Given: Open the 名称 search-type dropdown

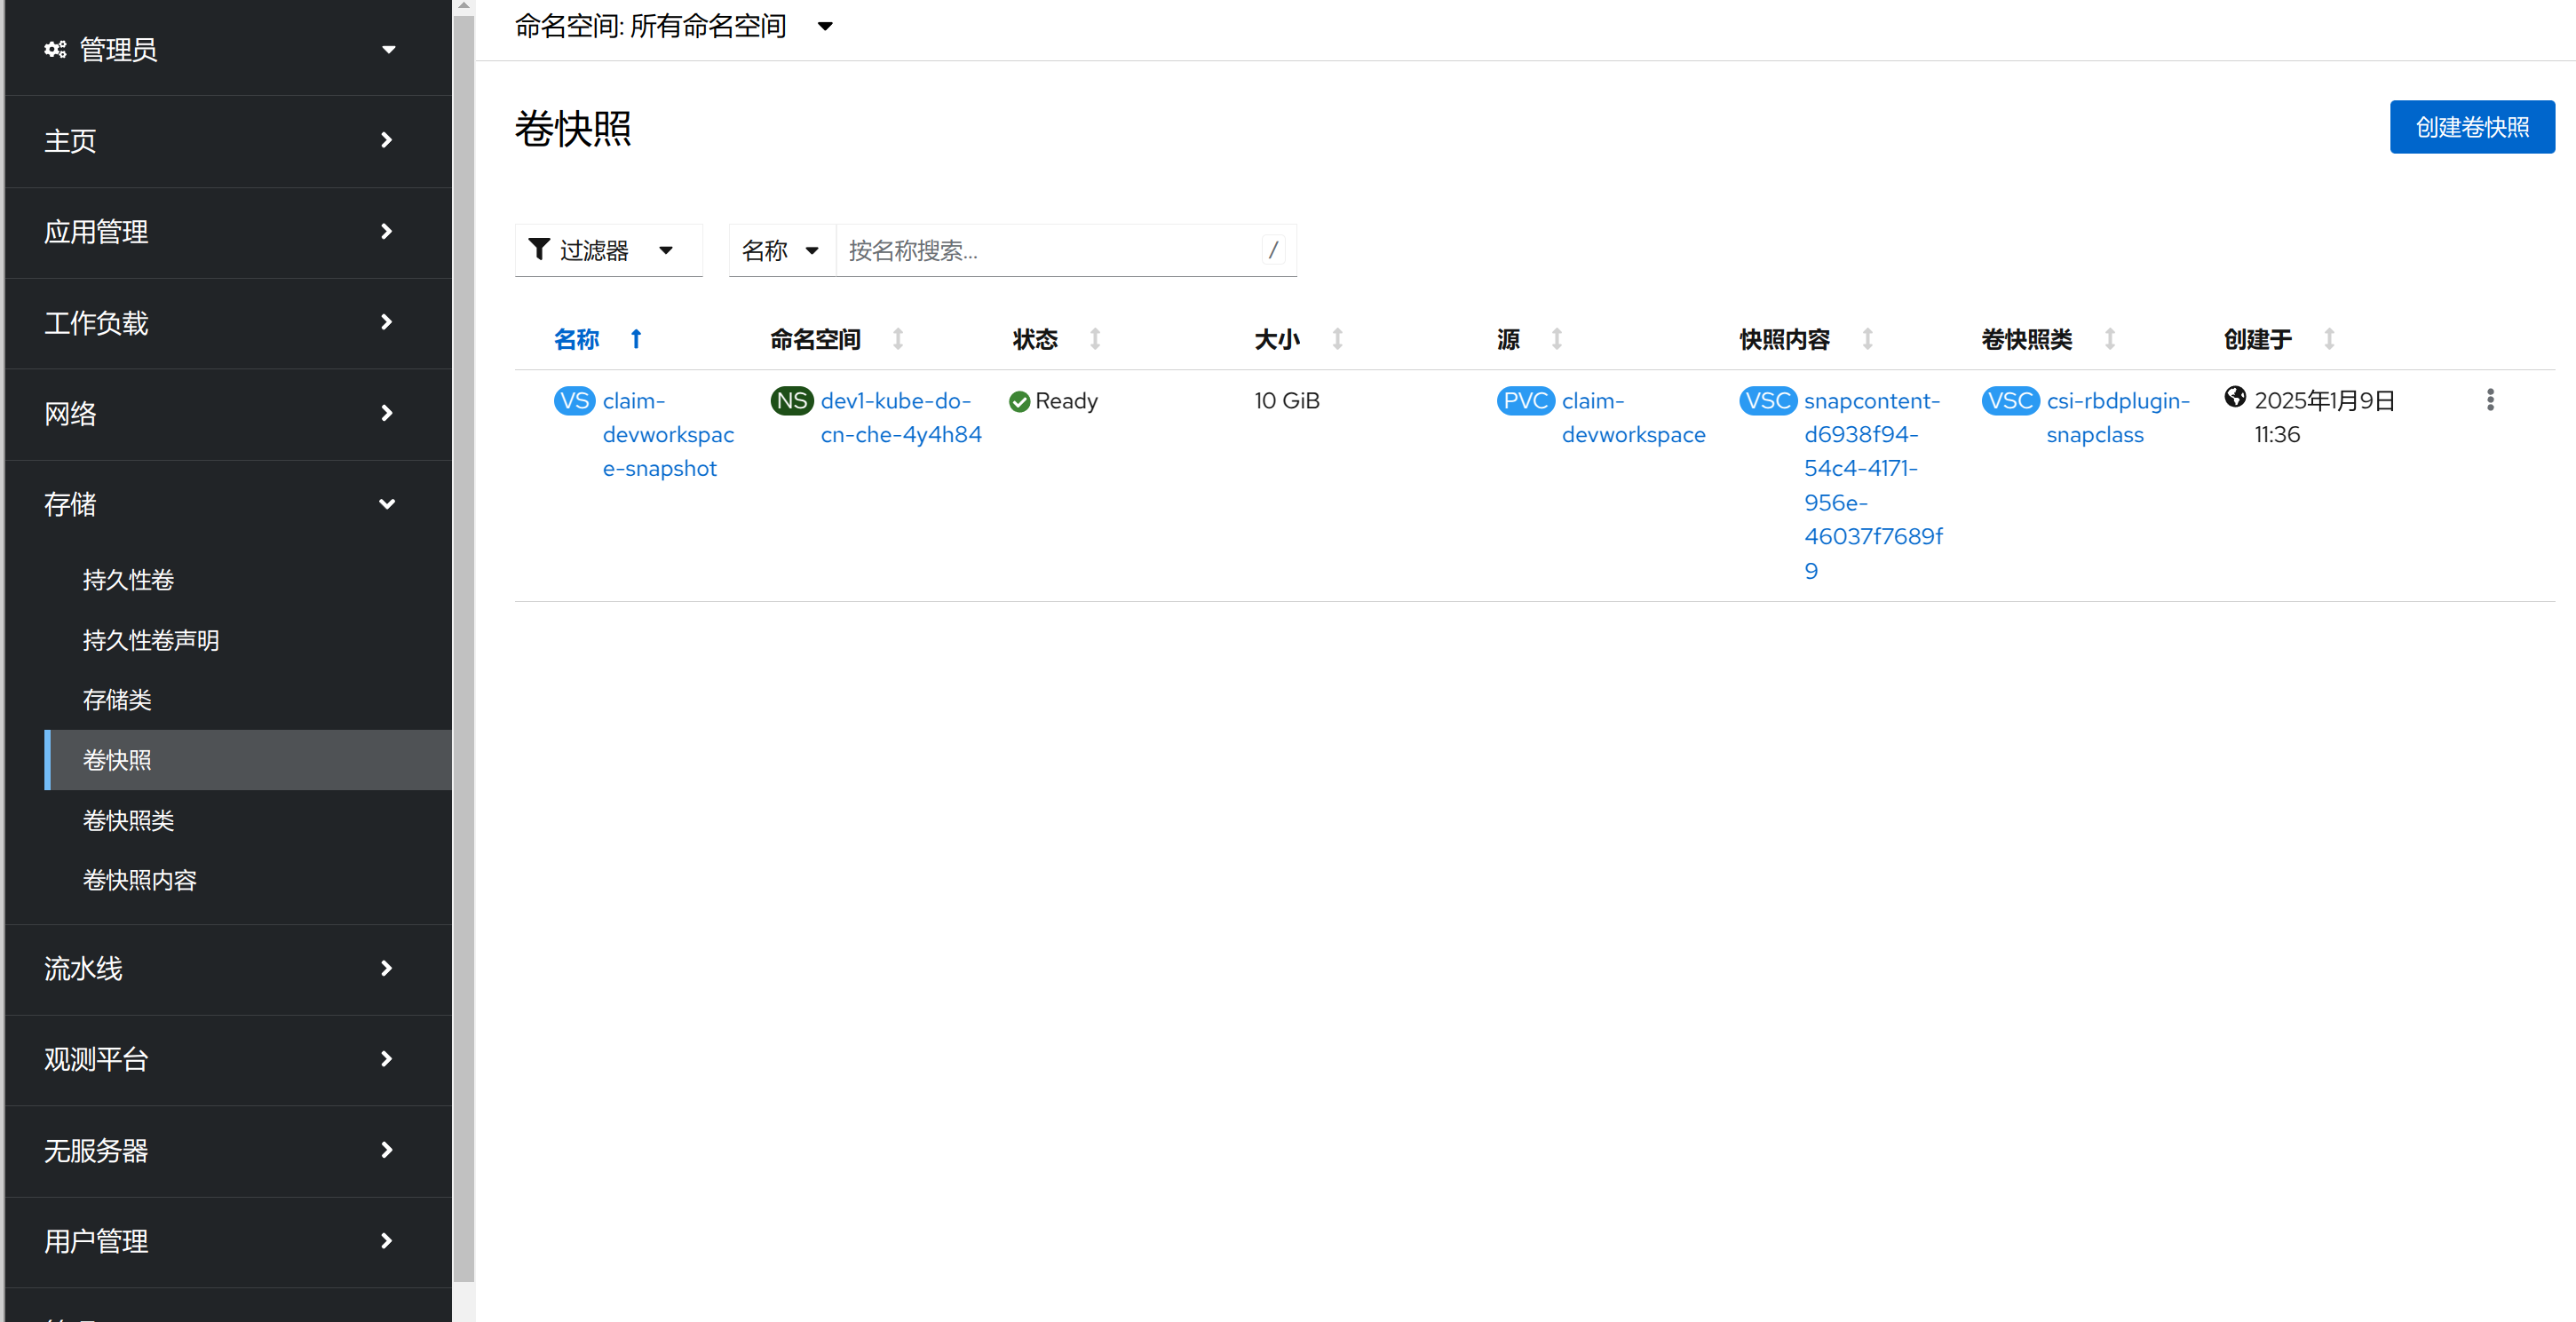Looking at the screenshot, I should click(782, 250).
